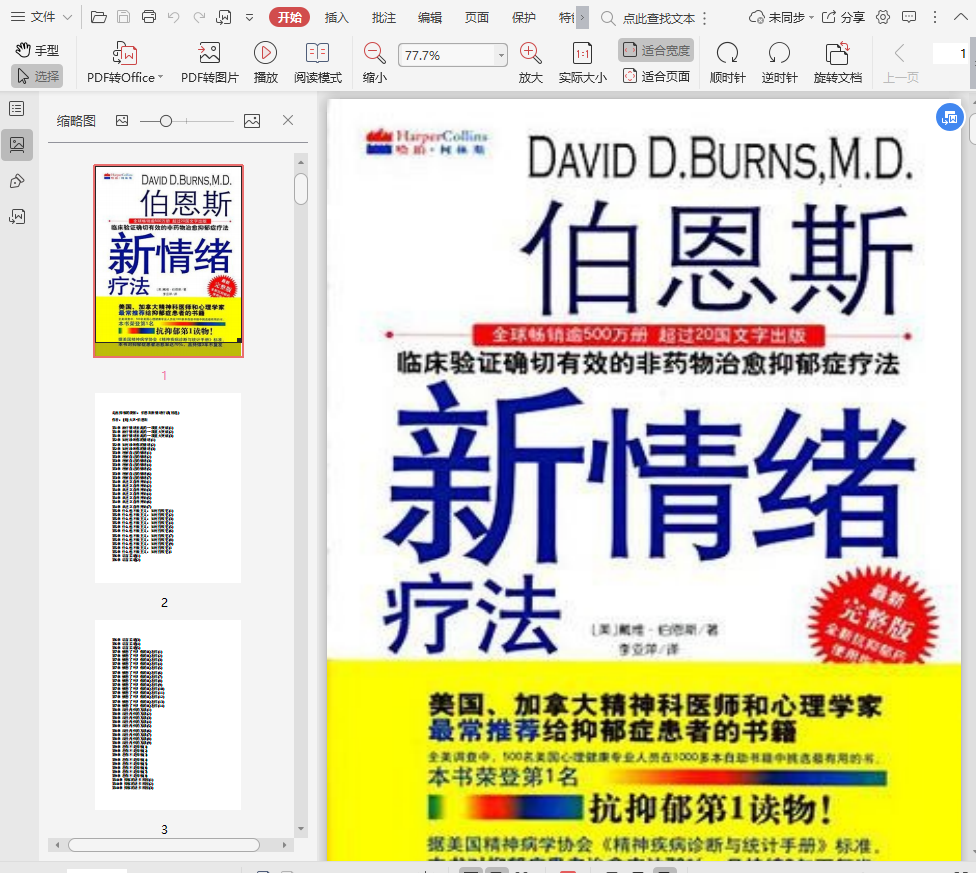Click the 未同步 cloud sync button
Screen dimensions: 976x873
781,17
